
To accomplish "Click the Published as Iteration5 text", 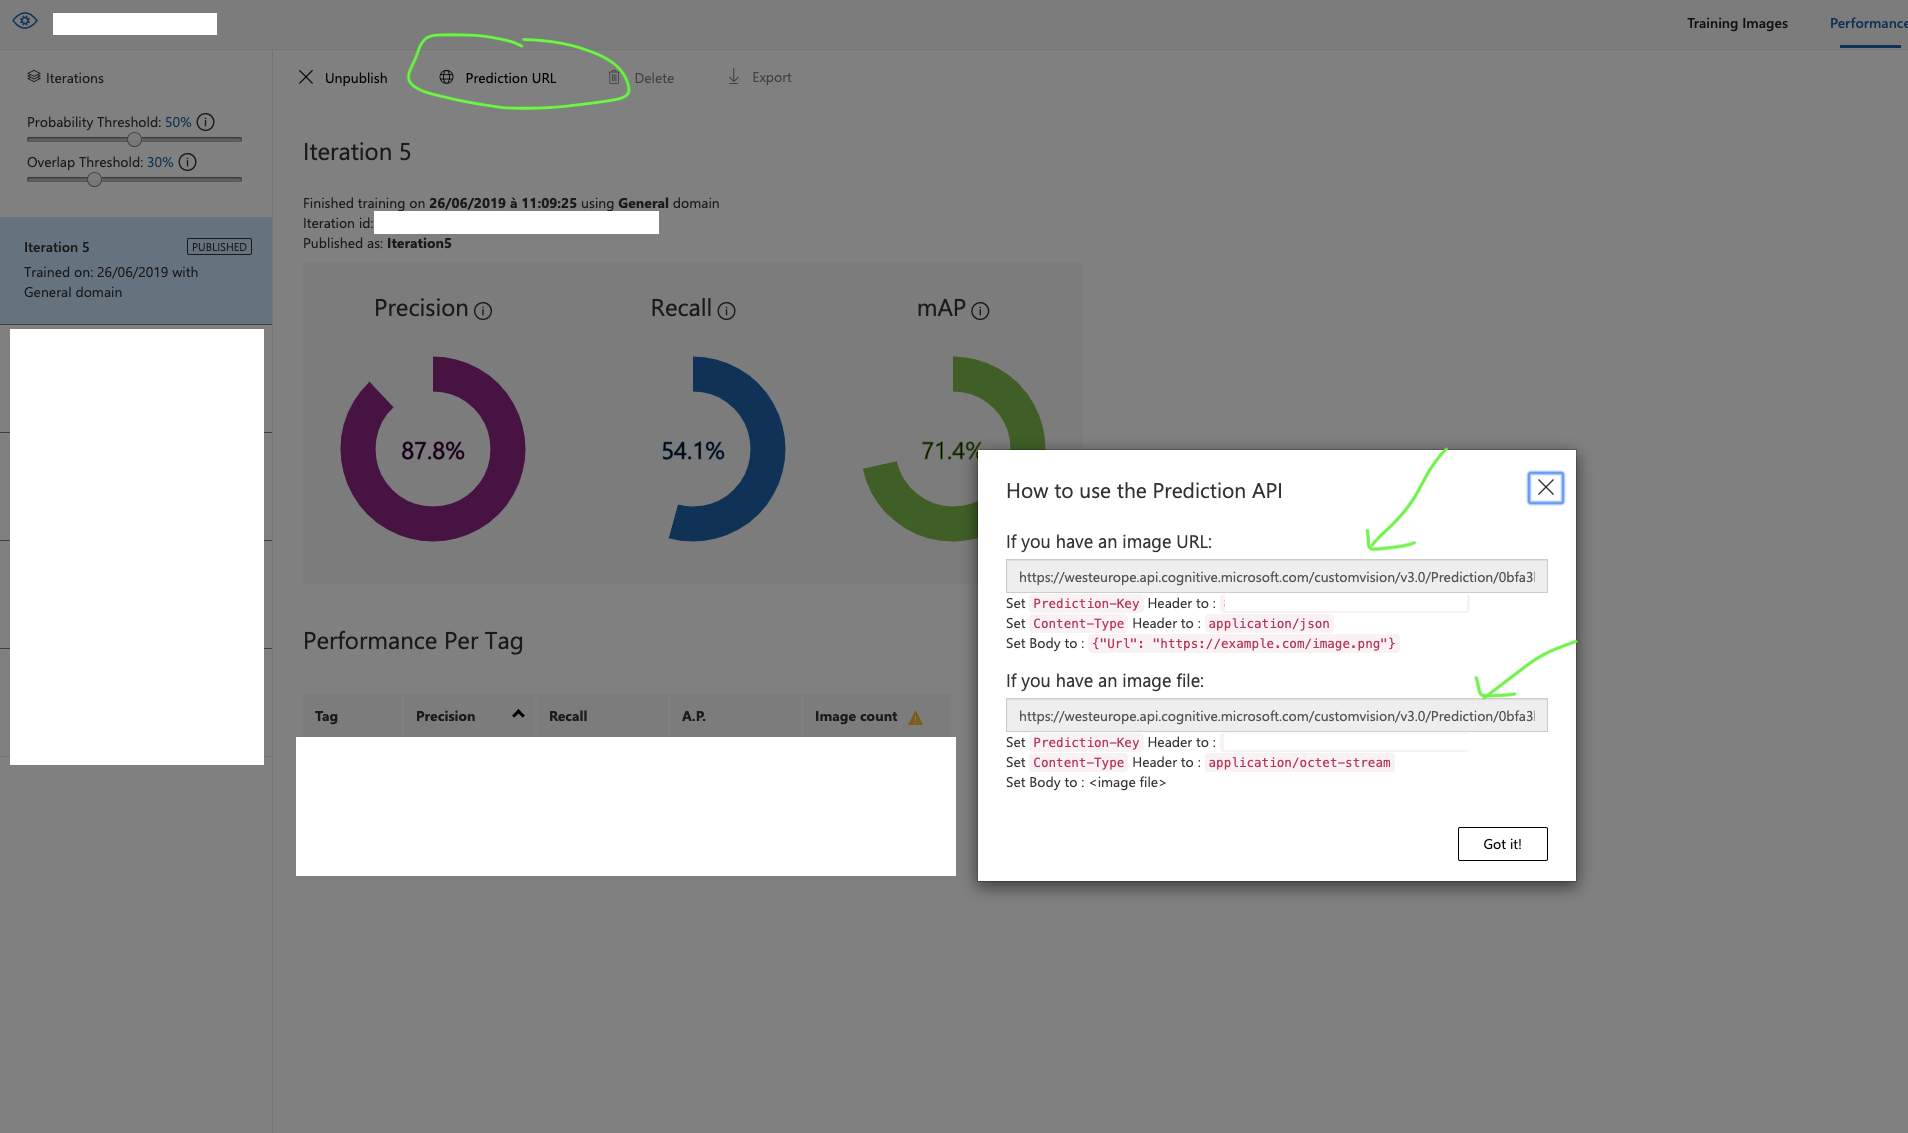I will coord(377,243).
